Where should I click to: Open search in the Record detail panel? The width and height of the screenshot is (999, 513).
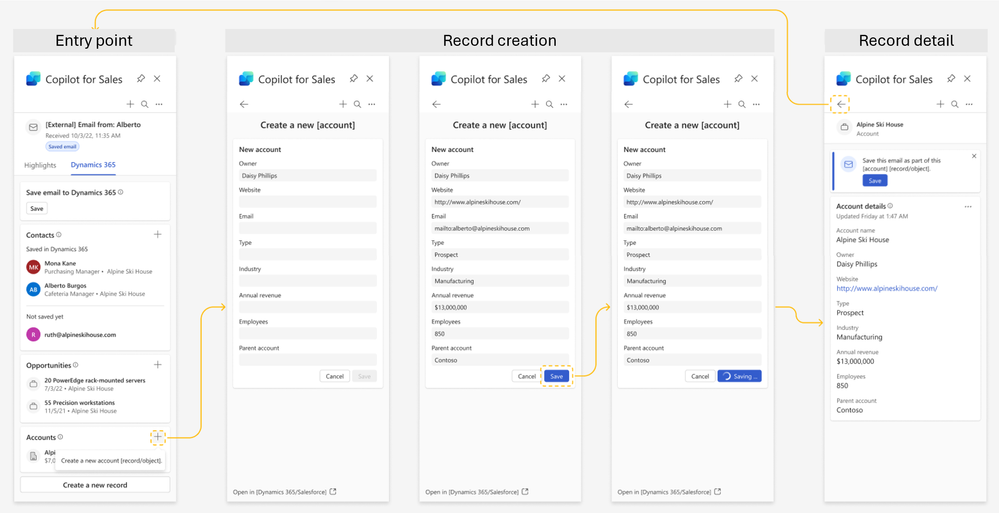(955, 104)
